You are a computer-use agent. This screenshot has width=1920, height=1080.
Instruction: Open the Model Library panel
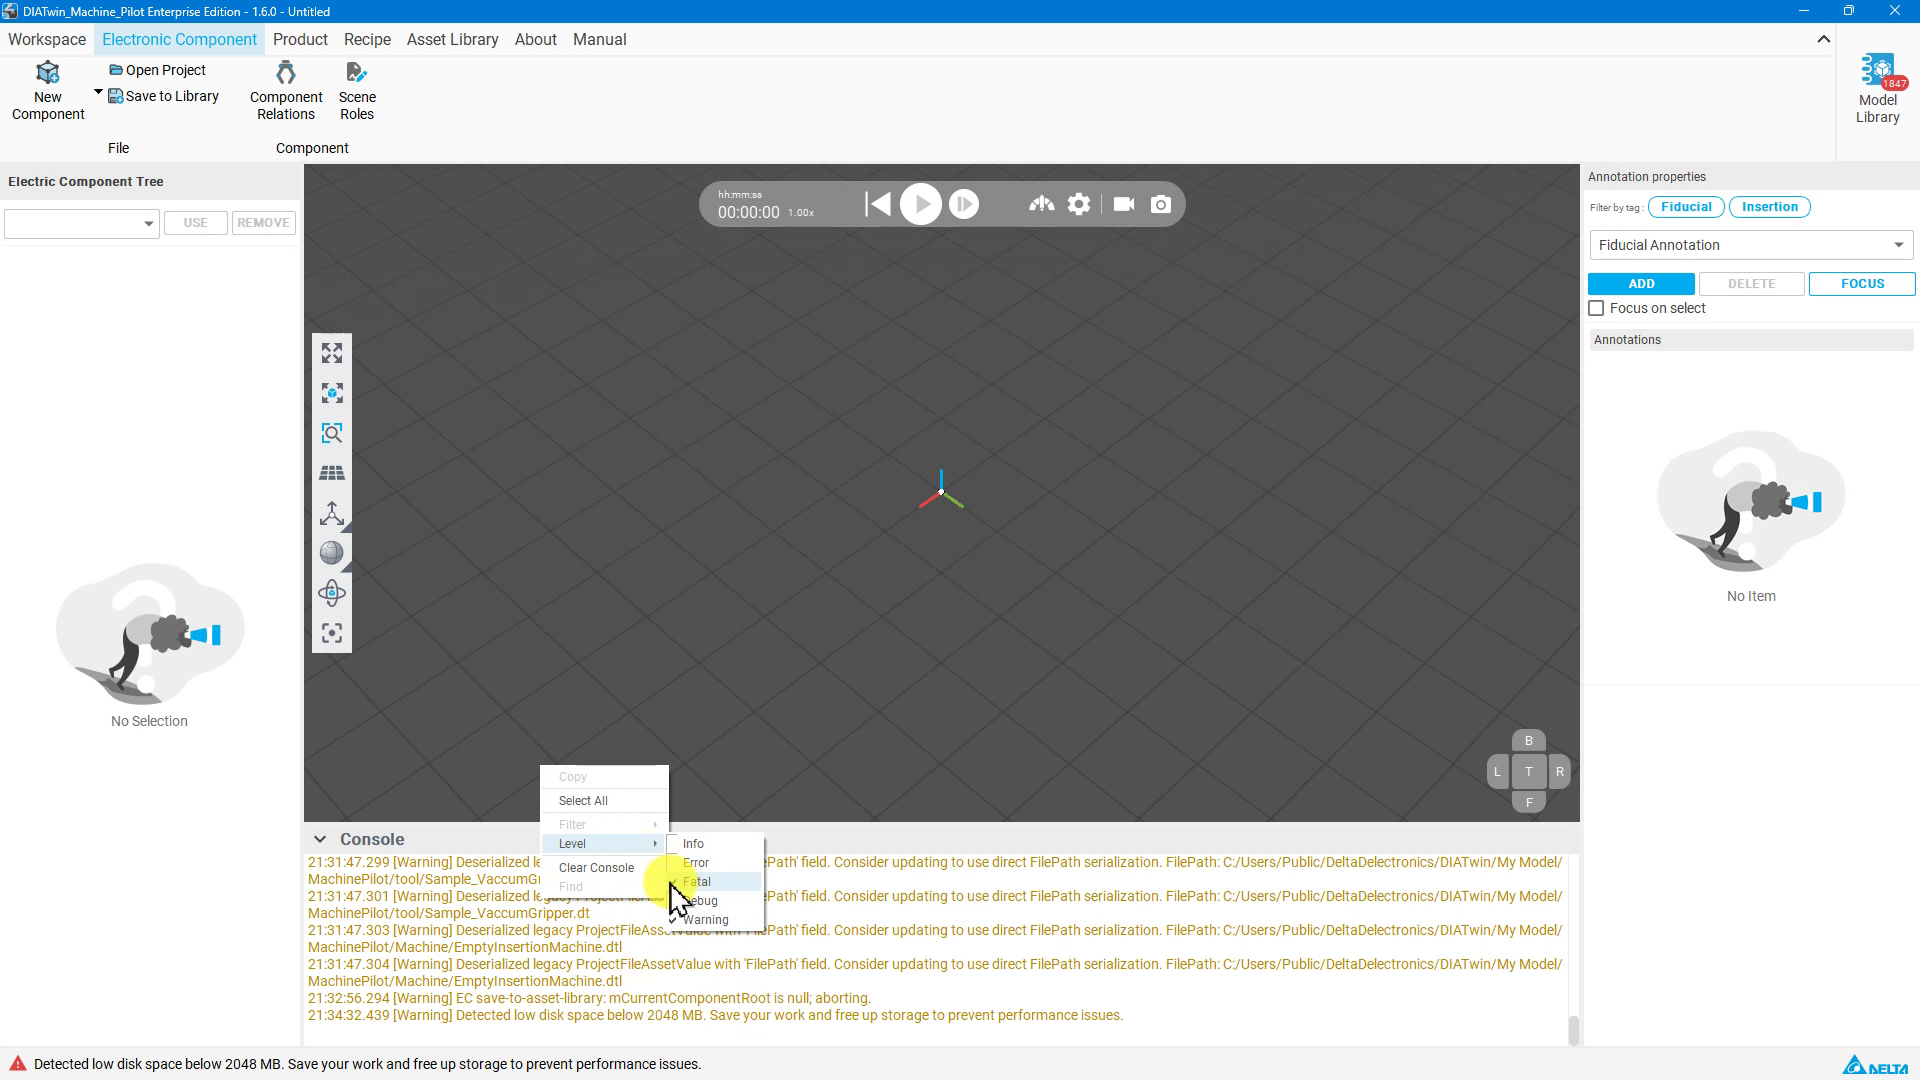[x=1877, y=89]
